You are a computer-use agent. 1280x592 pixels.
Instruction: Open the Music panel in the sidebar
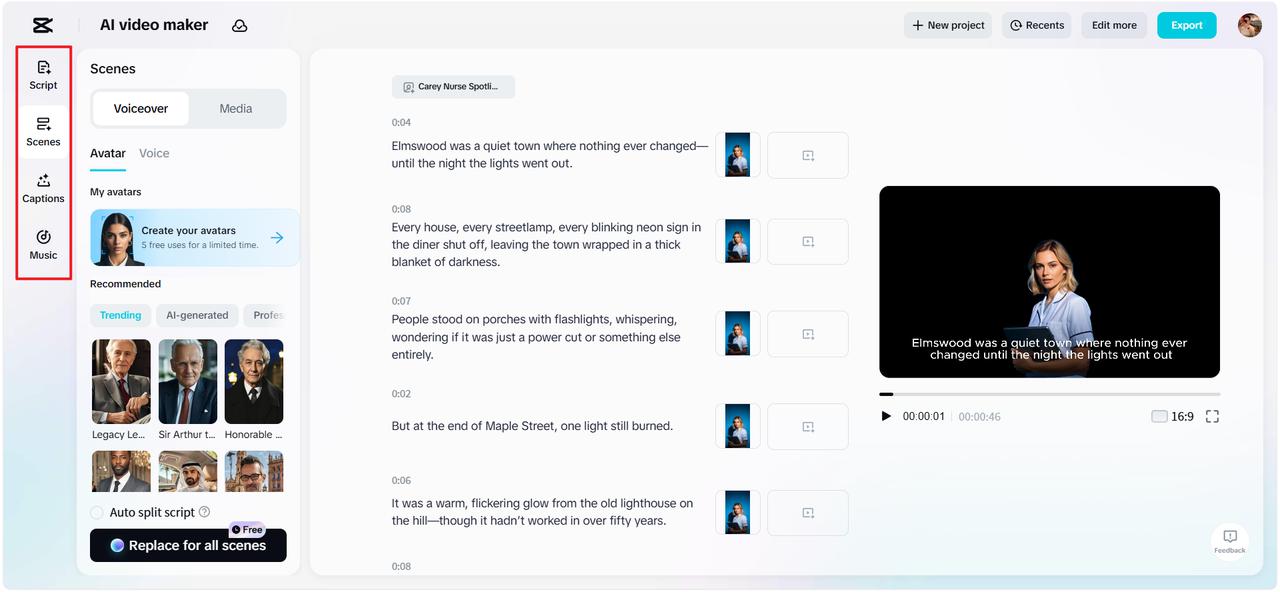pos(43,245)
